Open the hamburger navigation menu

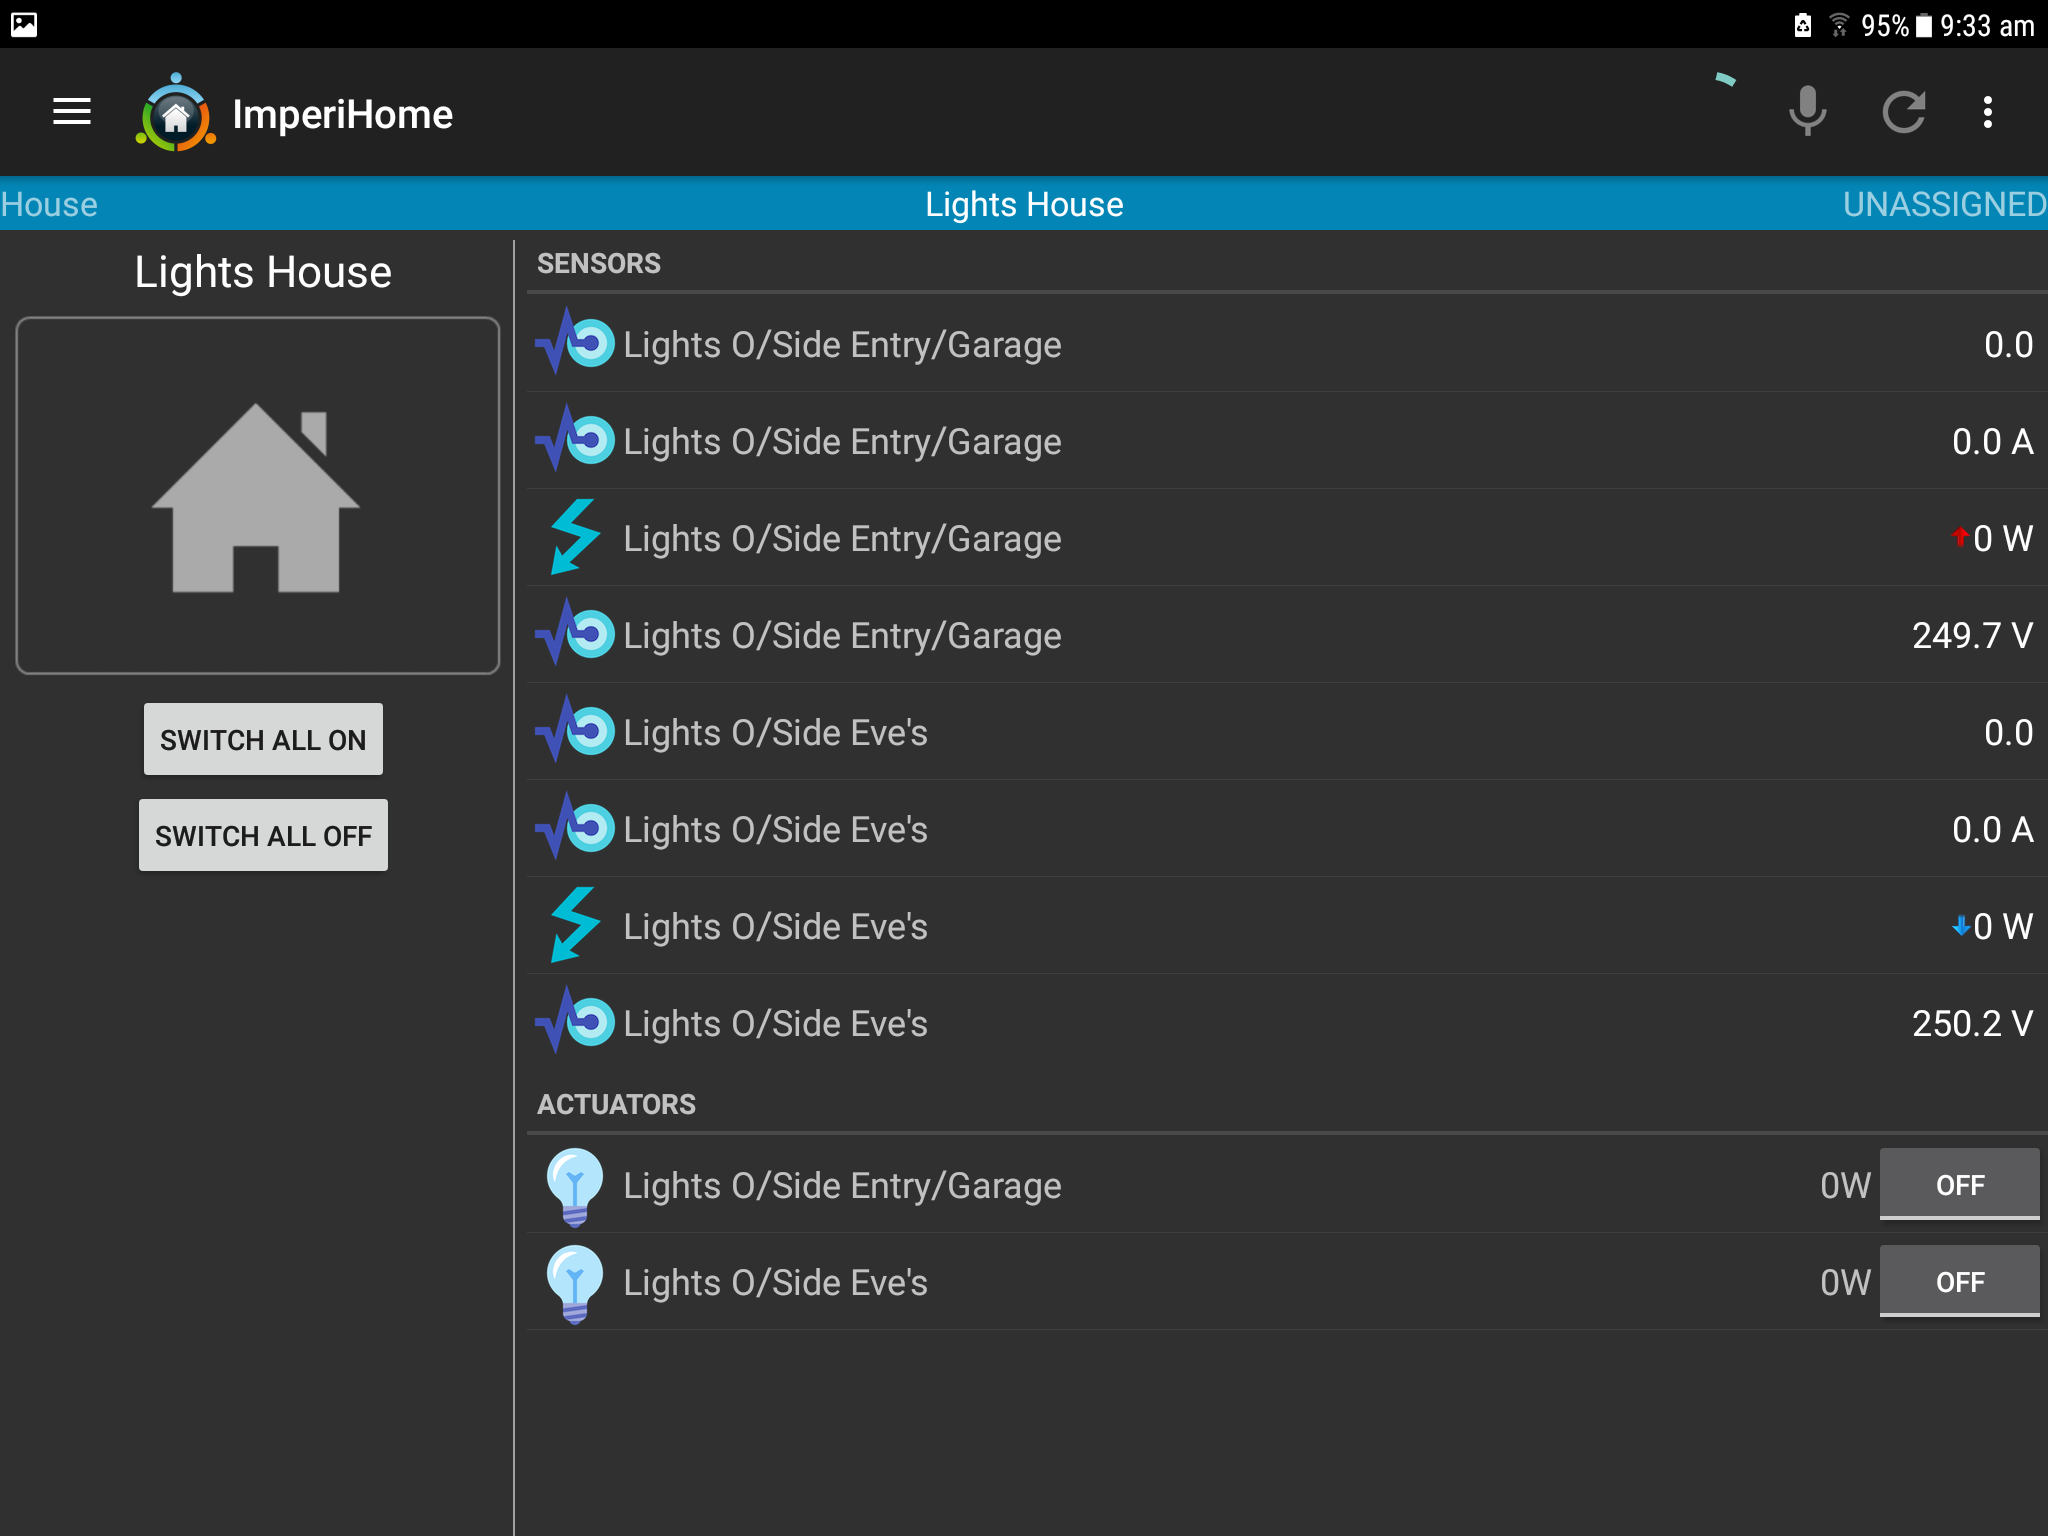coord(71,112)
